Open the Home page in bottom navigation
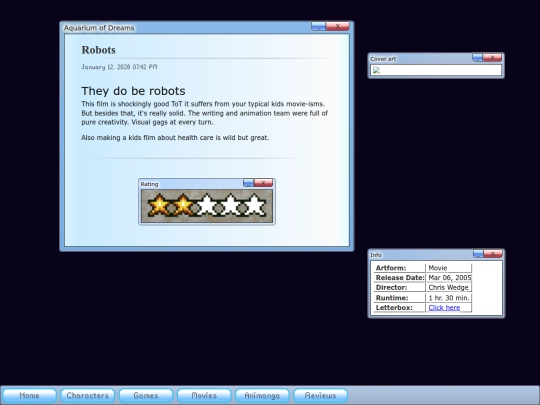The image size is (540, 405). tap(29, 395)
